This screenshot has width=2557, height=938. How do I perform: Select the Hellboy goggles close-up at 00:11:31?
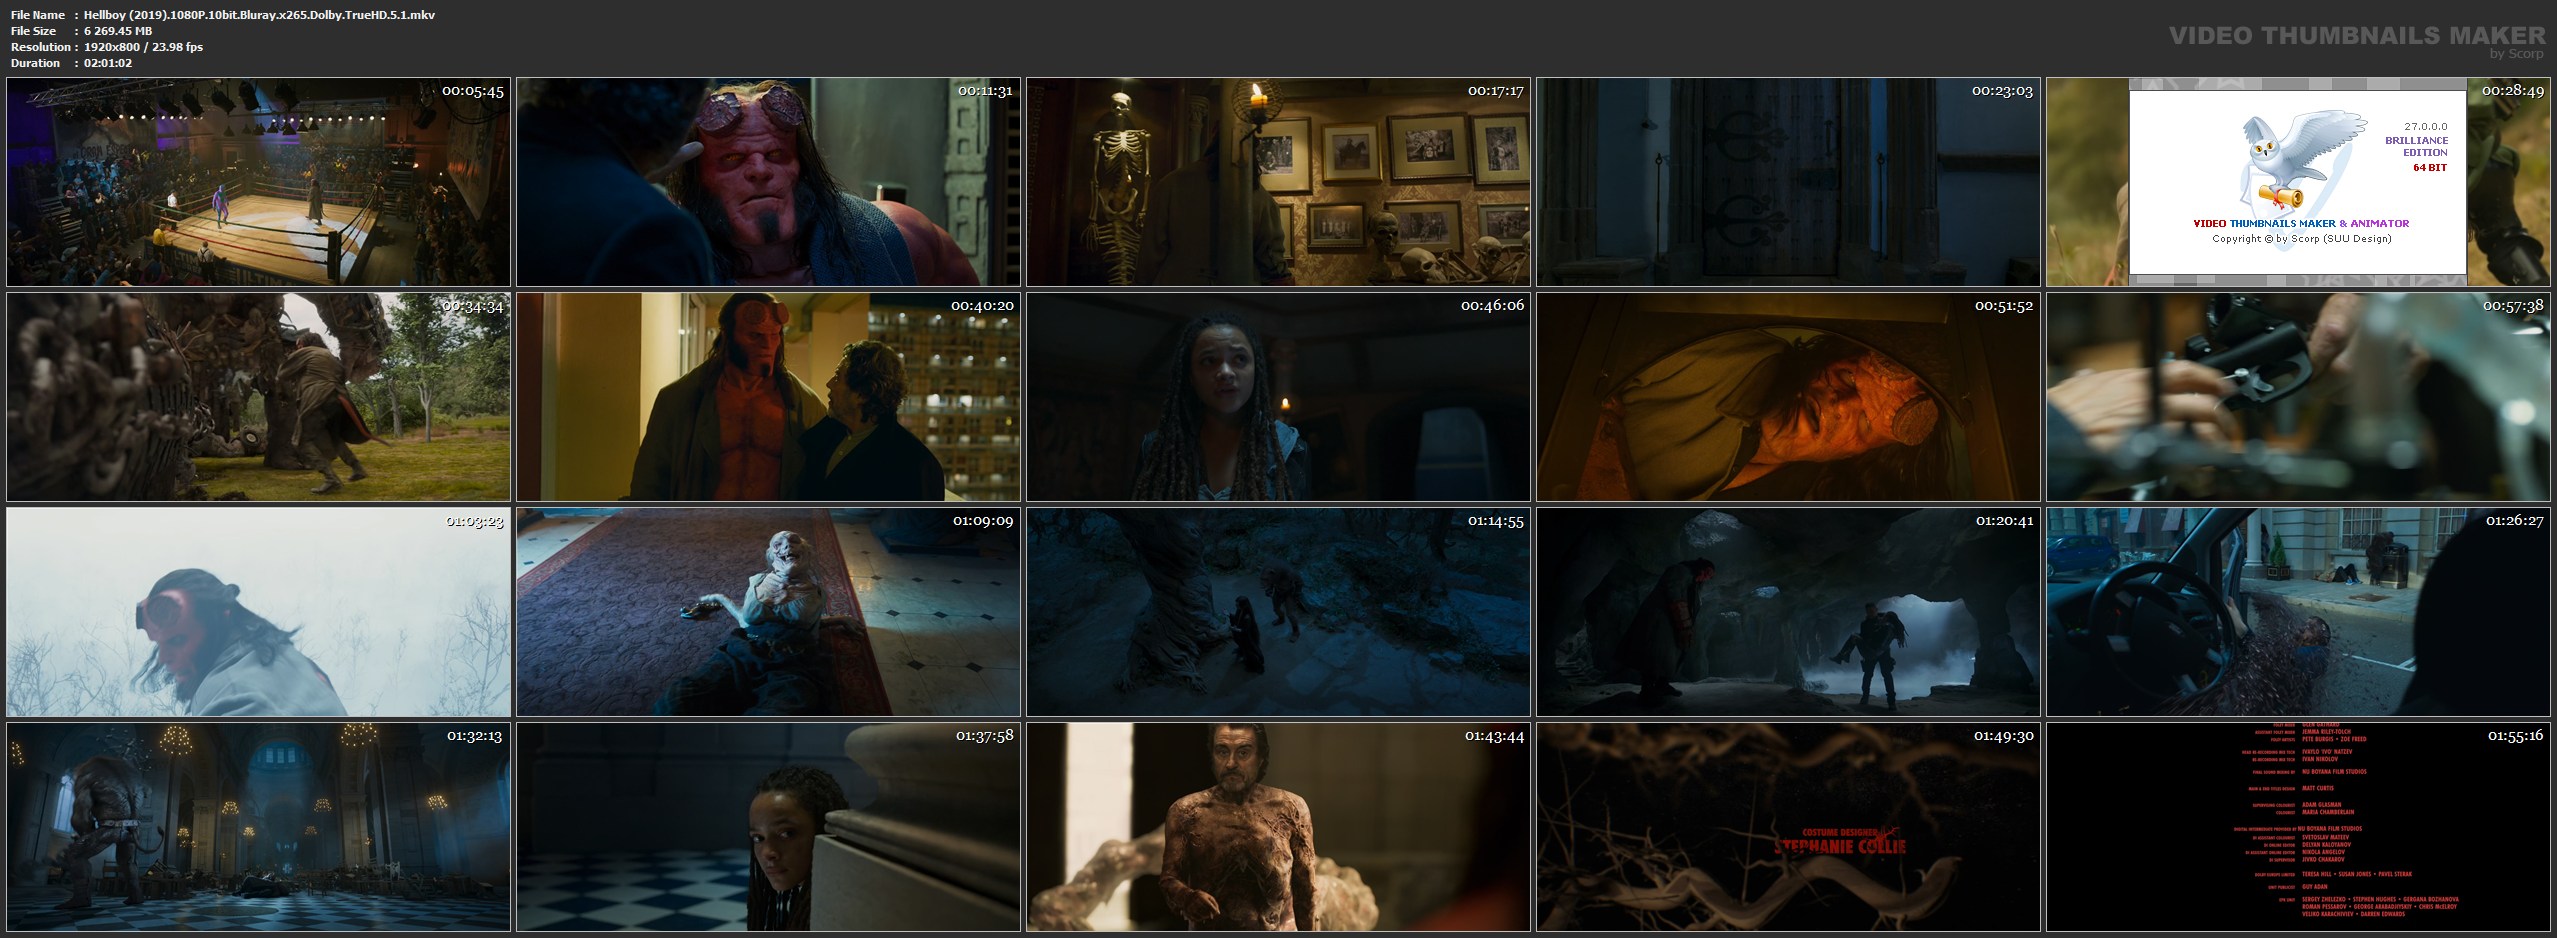(768, 182)
